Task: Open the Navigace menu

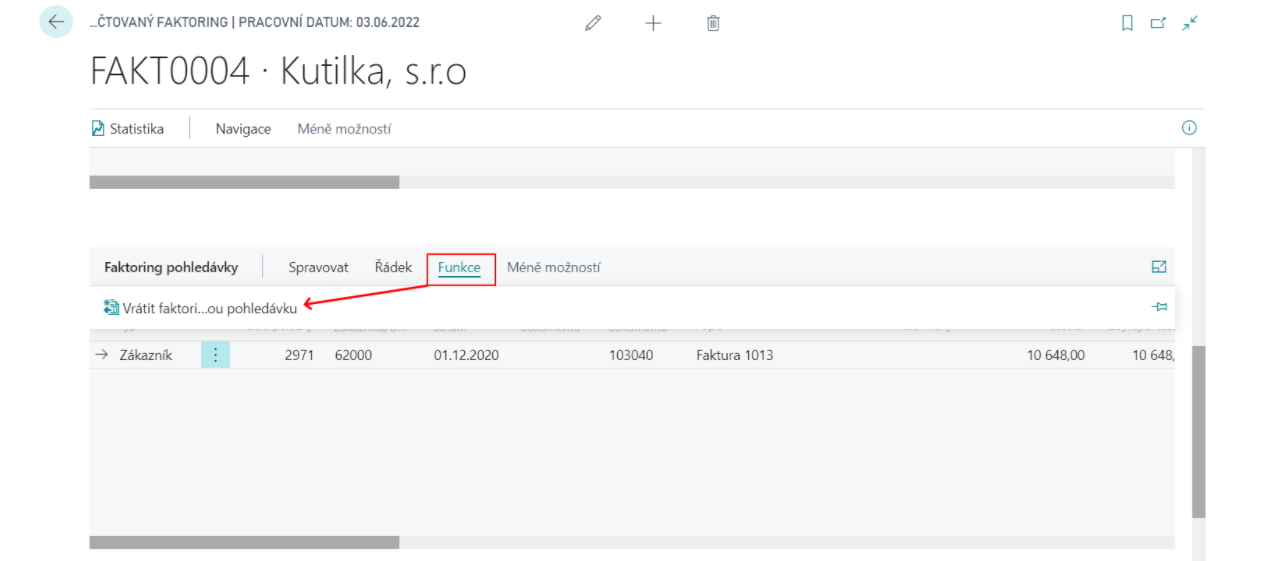Action: coord(243,129)
